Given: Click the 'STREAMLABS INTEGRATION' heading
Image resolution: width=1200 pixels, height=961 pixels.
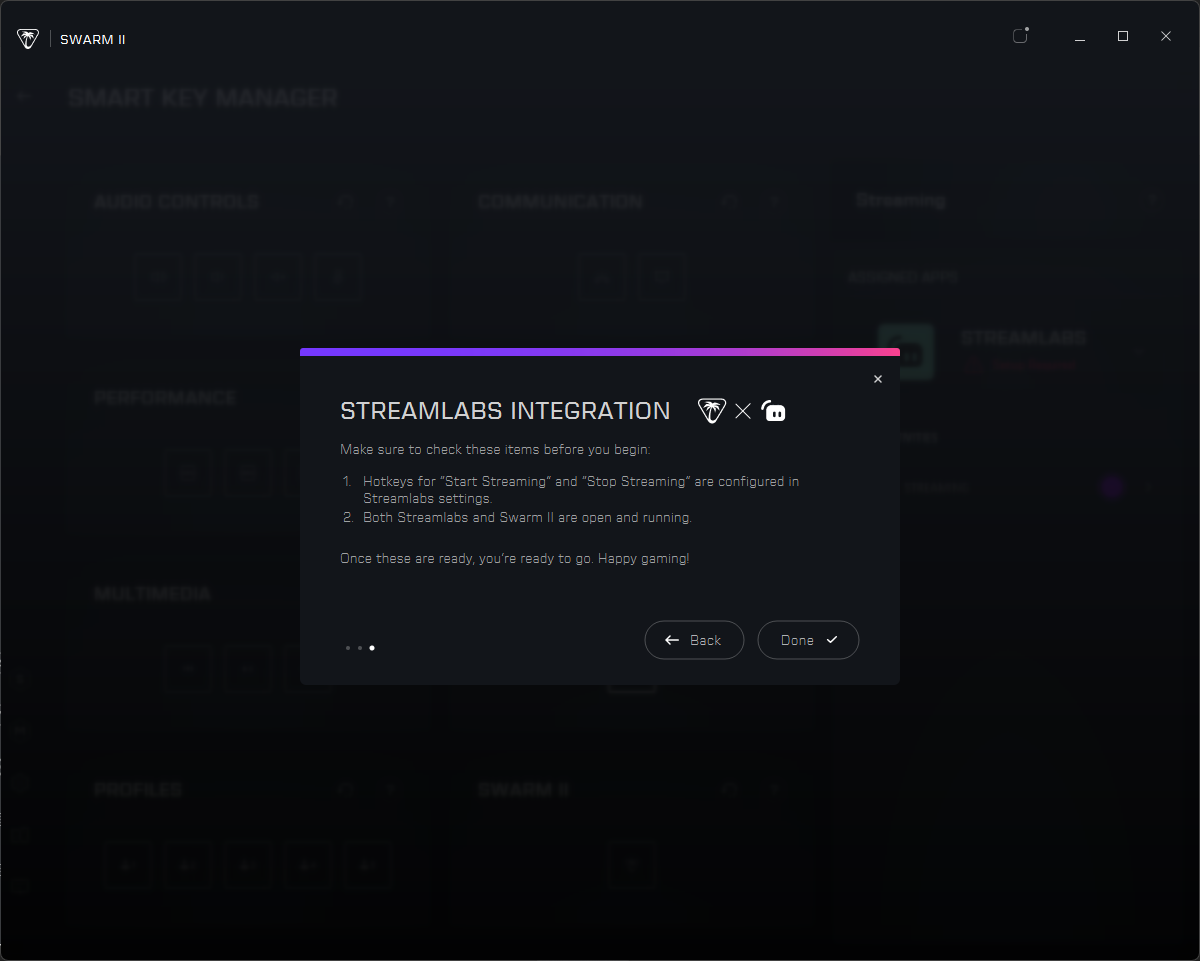Looking at the screenshot, I should 505,411.
